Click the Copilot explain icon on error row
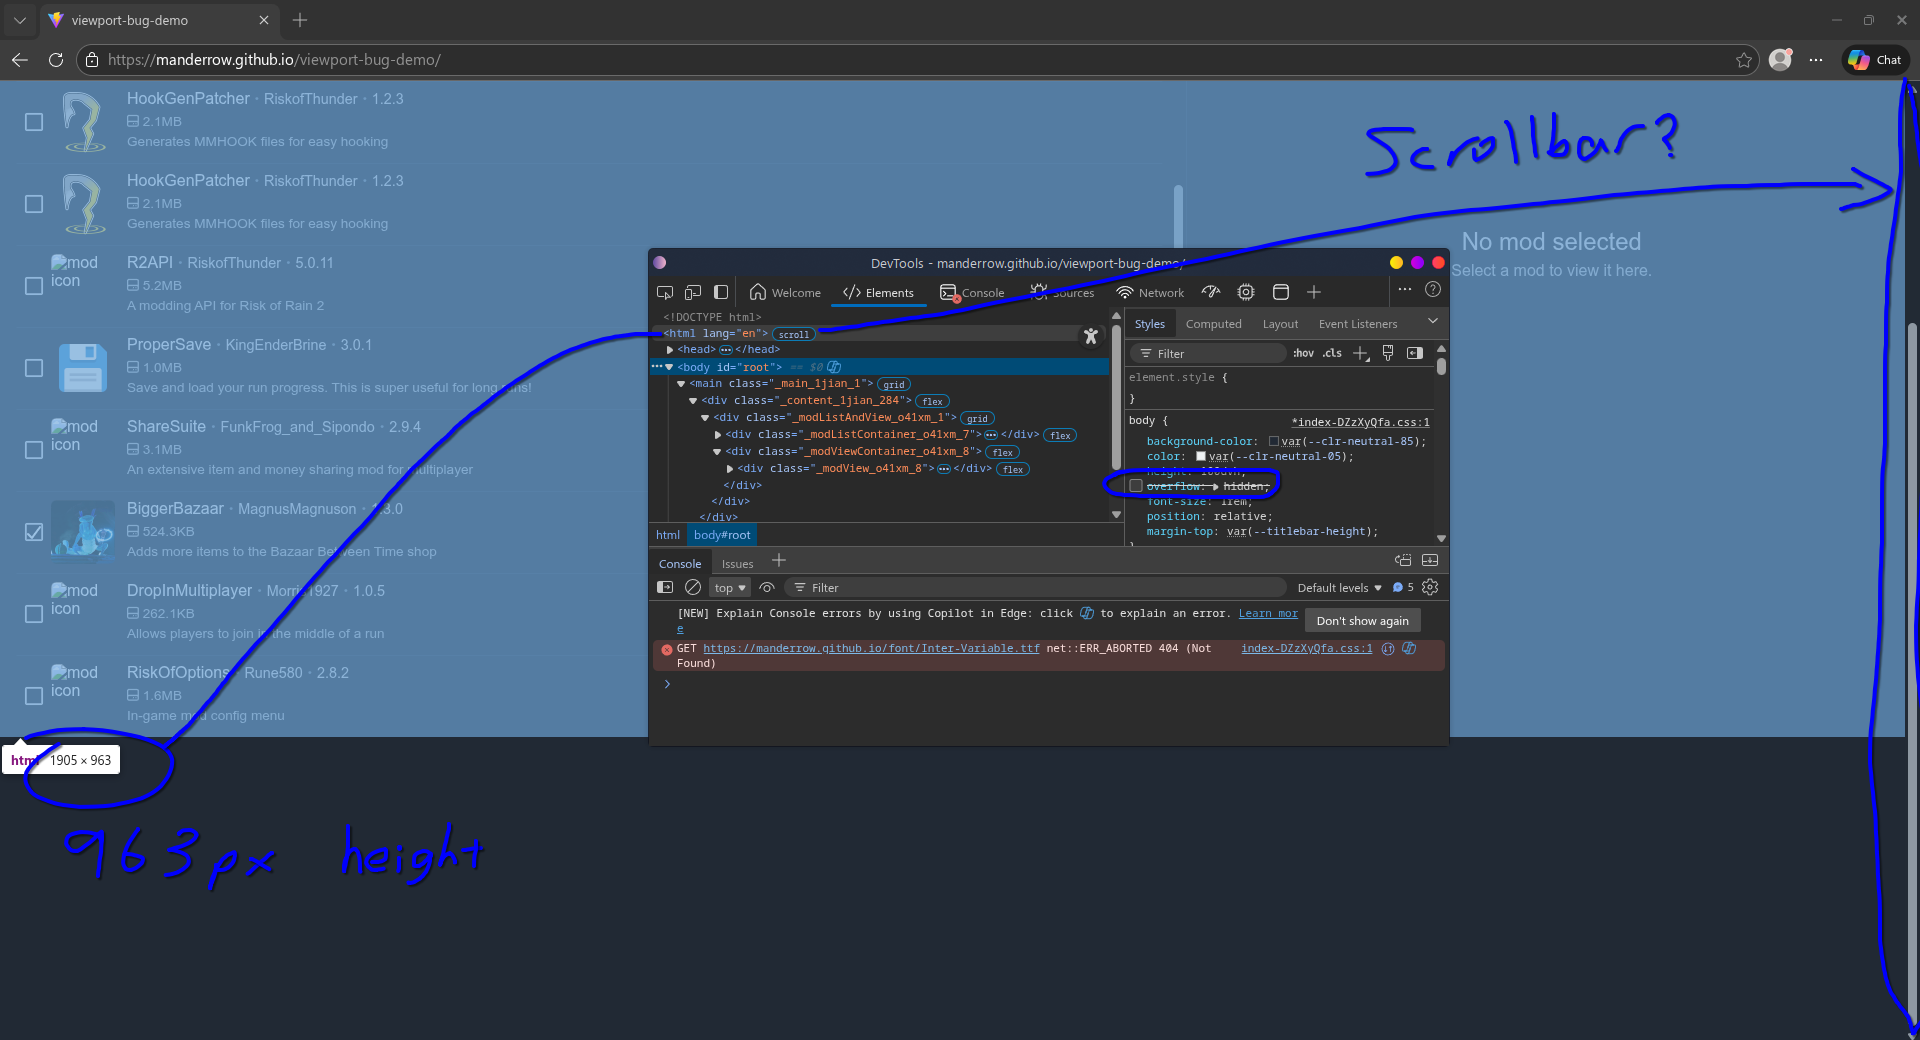 click(1409, 648)
